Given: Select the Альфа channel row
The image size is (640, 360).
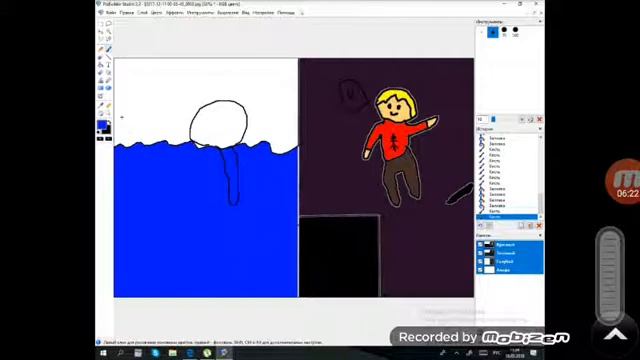Looking at the screenshot, I should (510, 270).
